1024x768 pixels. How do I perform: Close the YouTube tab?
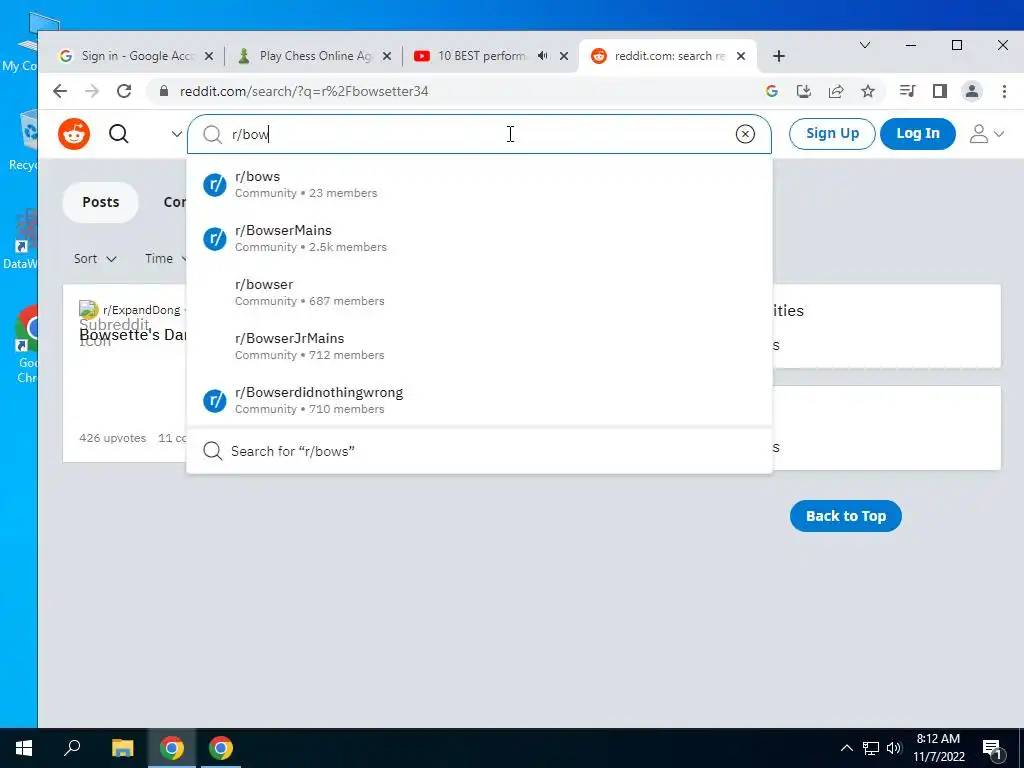click(564, 56)
